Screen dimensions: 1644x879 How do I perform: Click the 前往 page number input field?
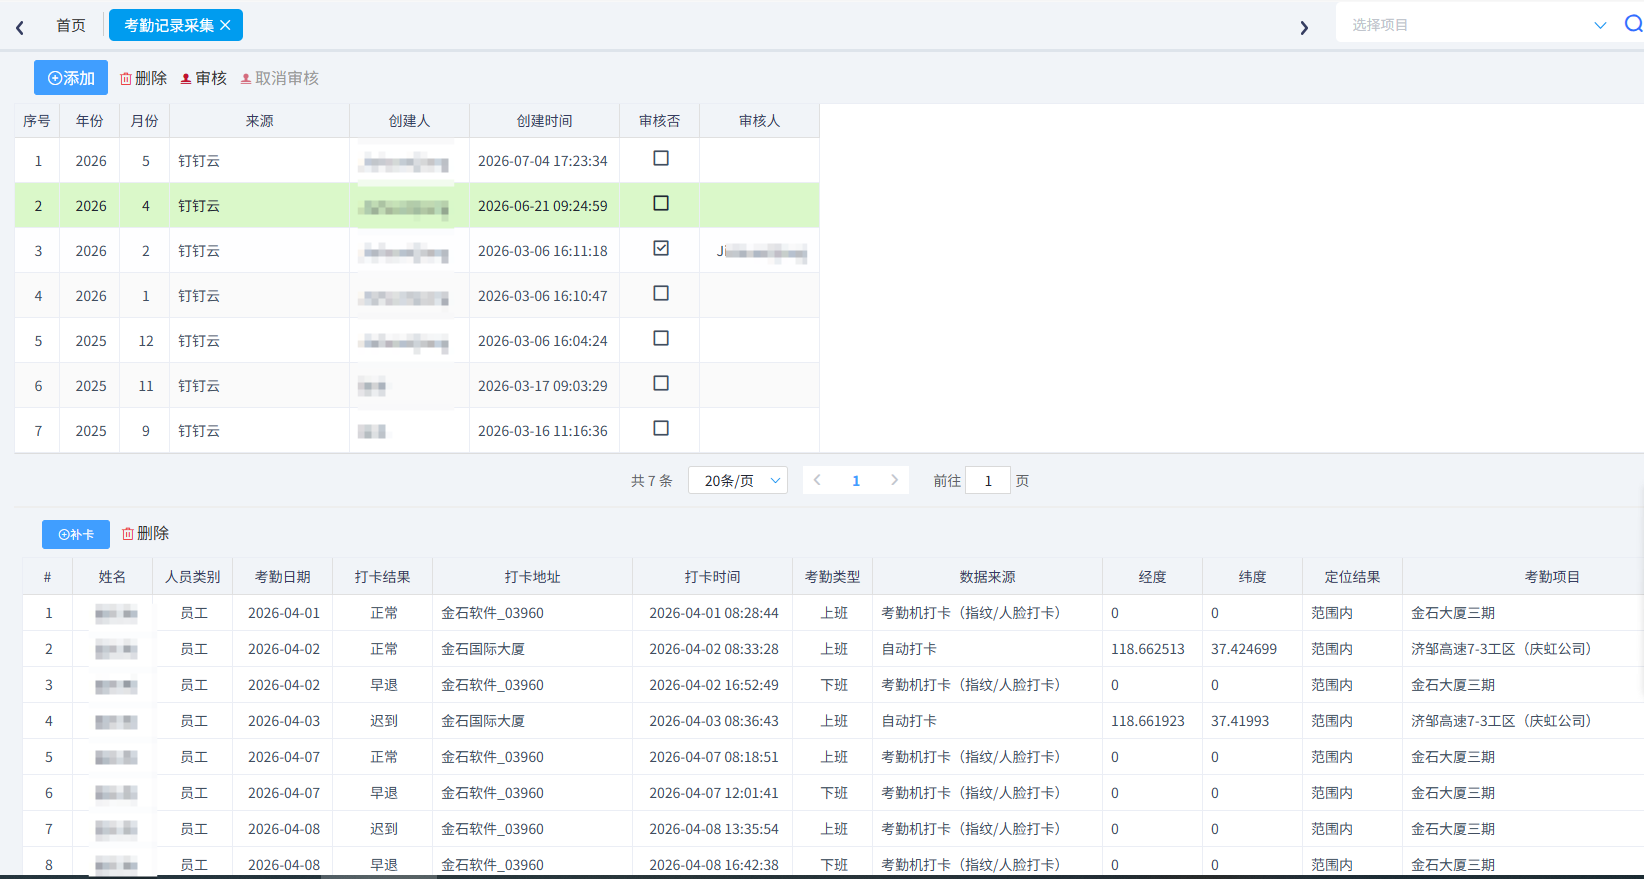point(988,481)
